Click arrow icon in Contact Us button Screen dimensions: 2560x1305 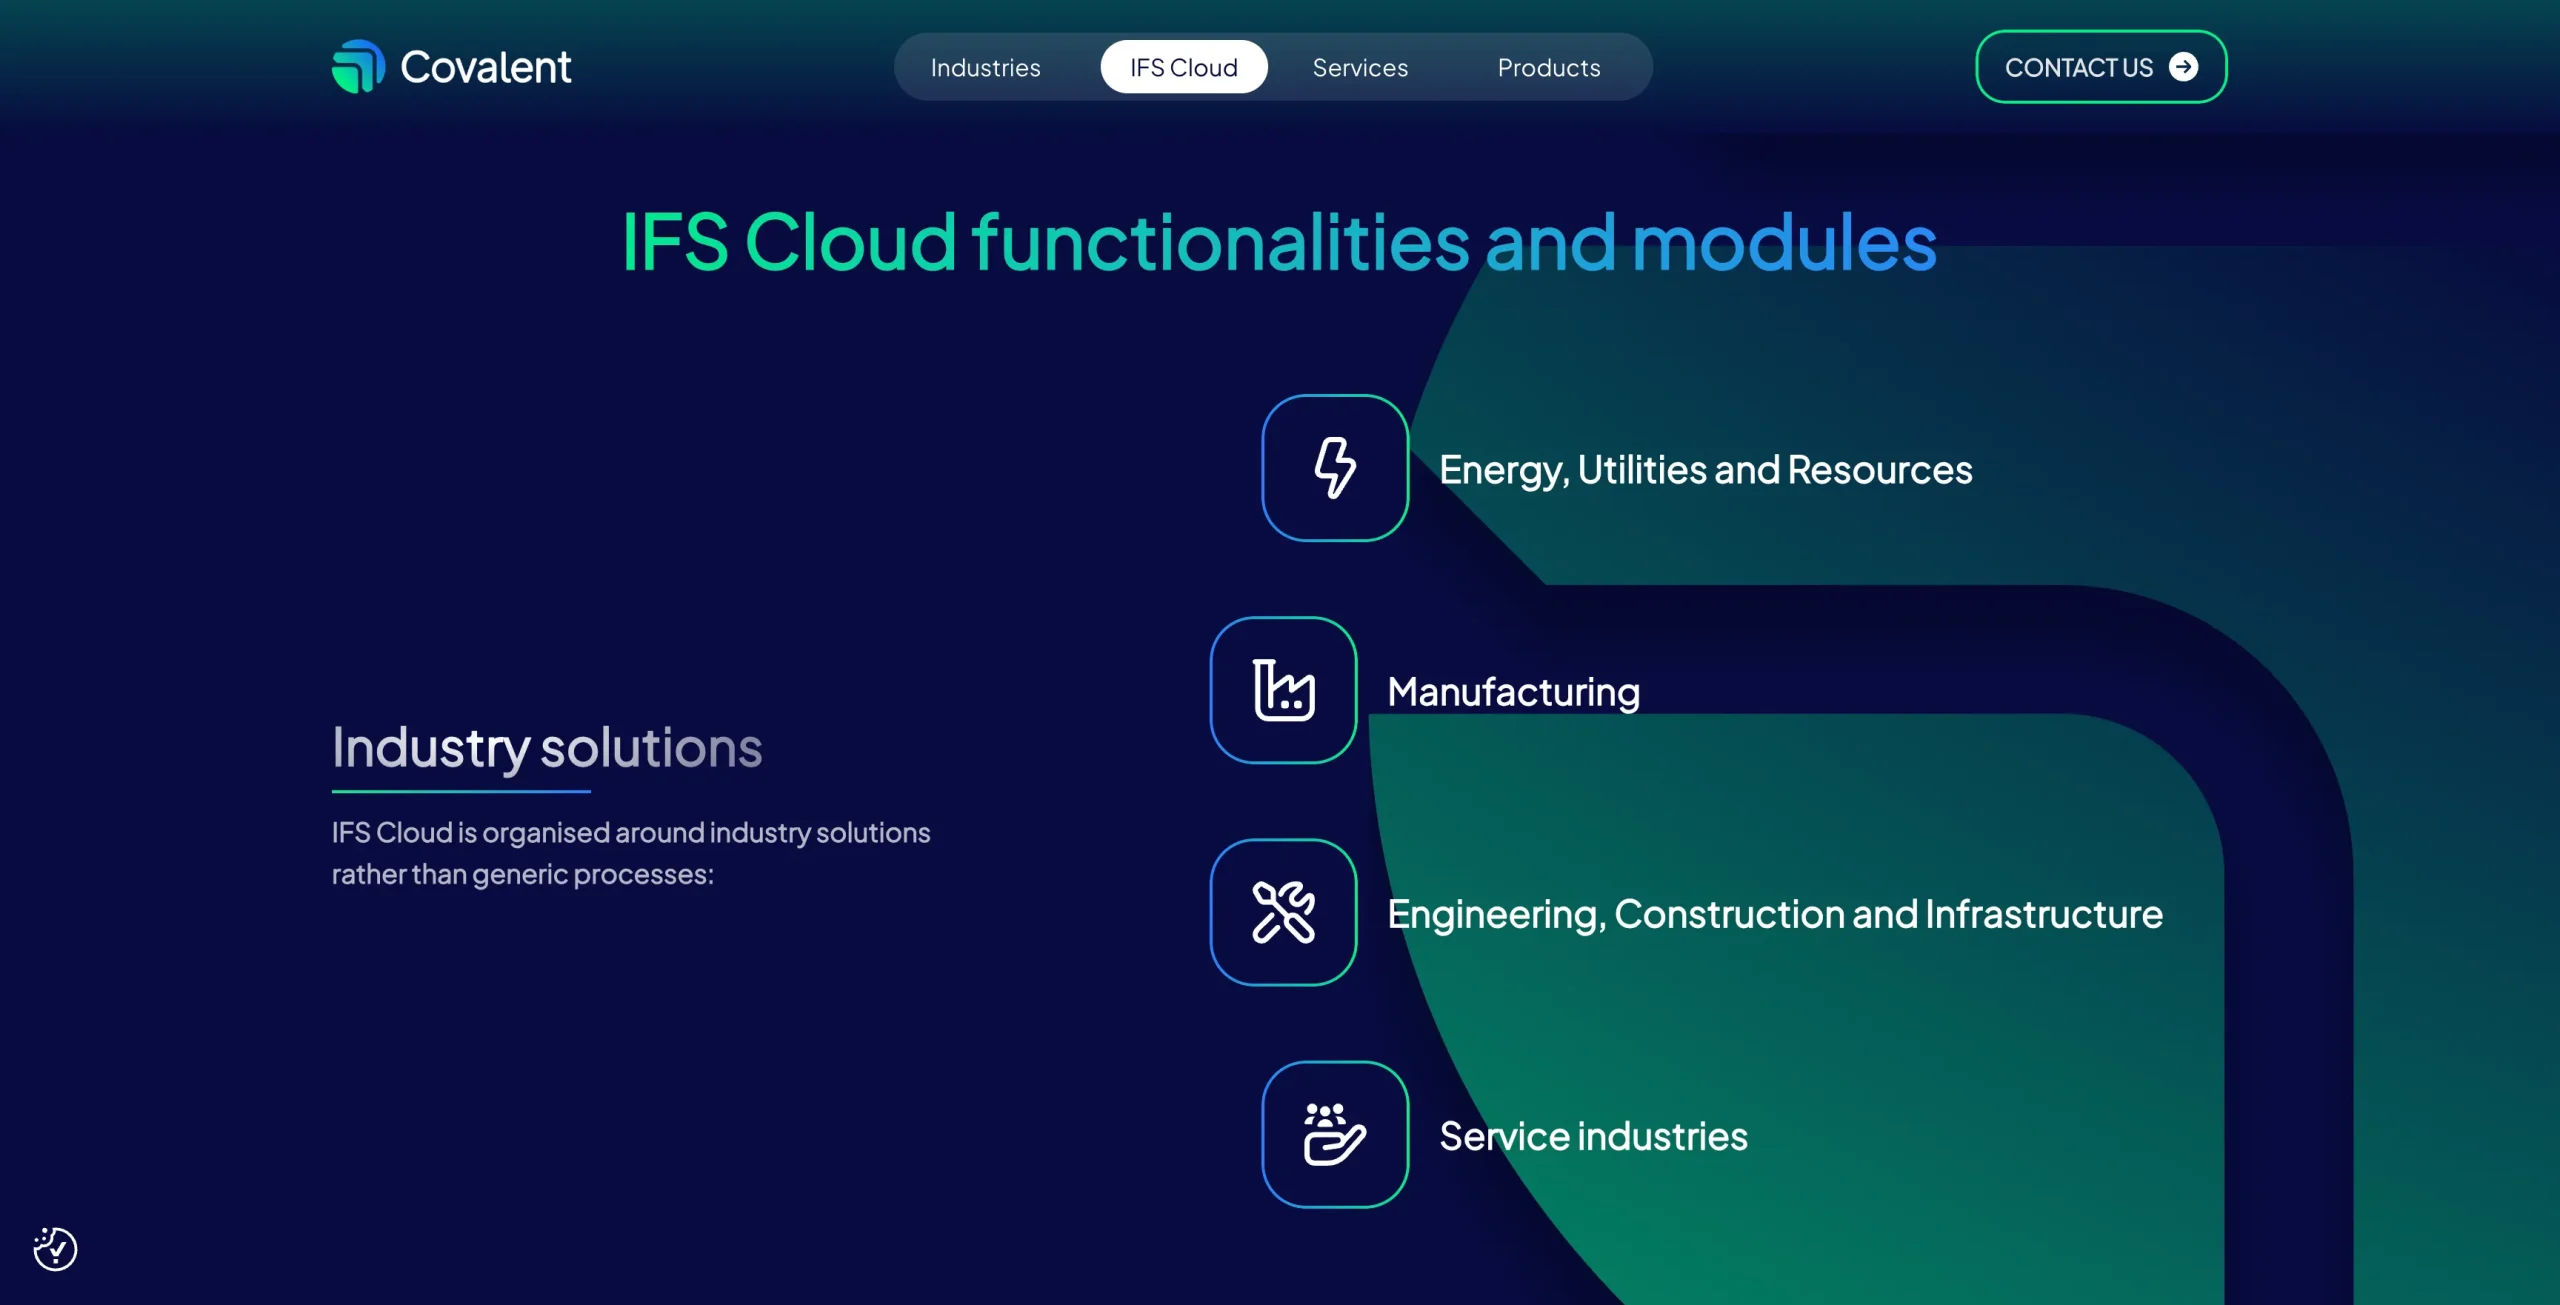coord(2183,67)
